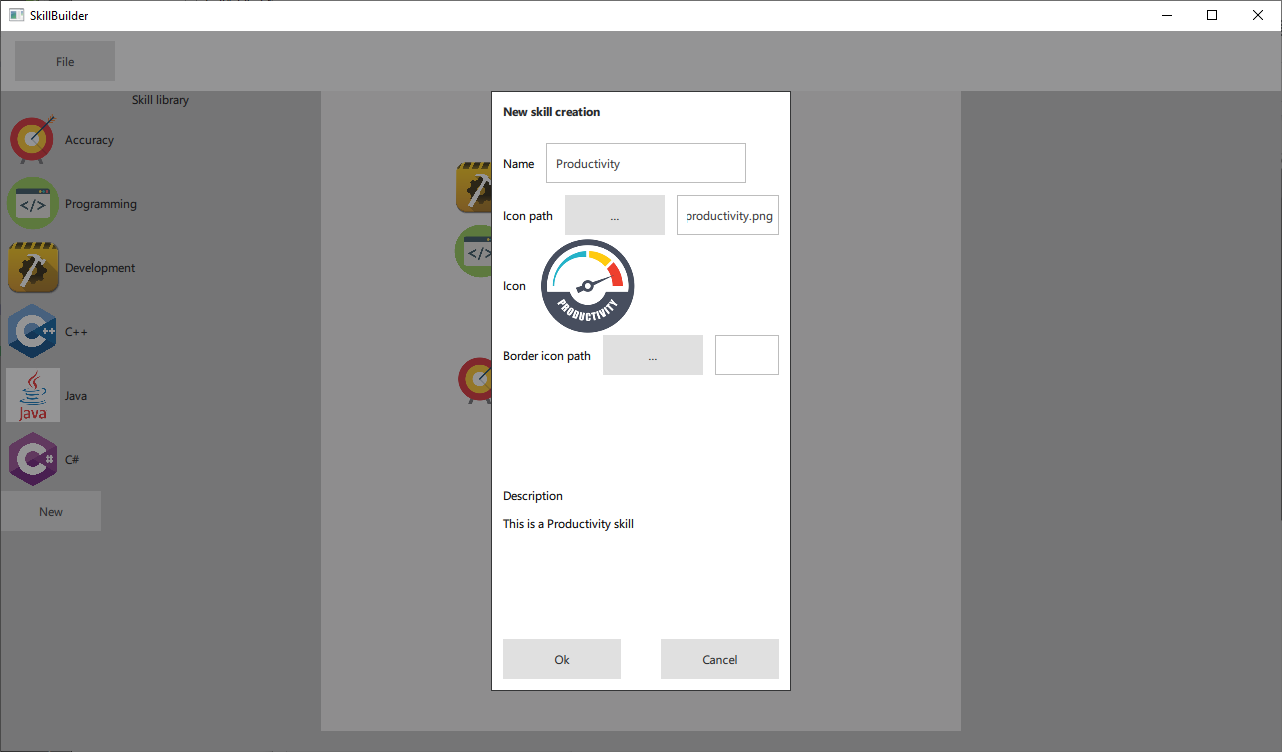Click the Java logo icon
This screenshot has width=1282, height=752.
(33, 396)
